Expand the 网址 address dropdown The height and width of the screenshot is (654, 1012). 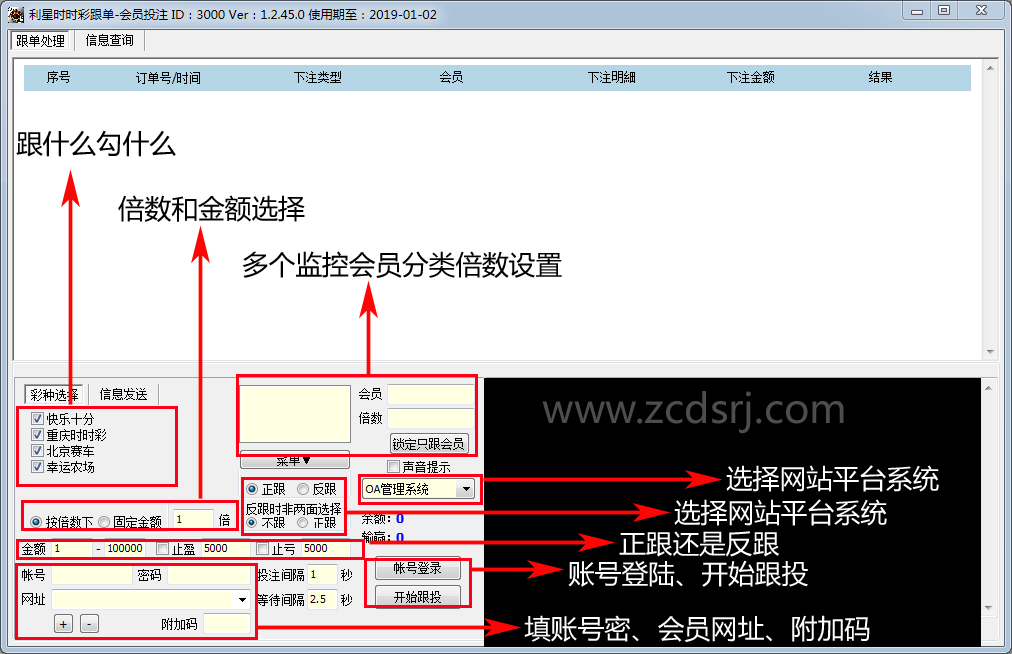242,600
